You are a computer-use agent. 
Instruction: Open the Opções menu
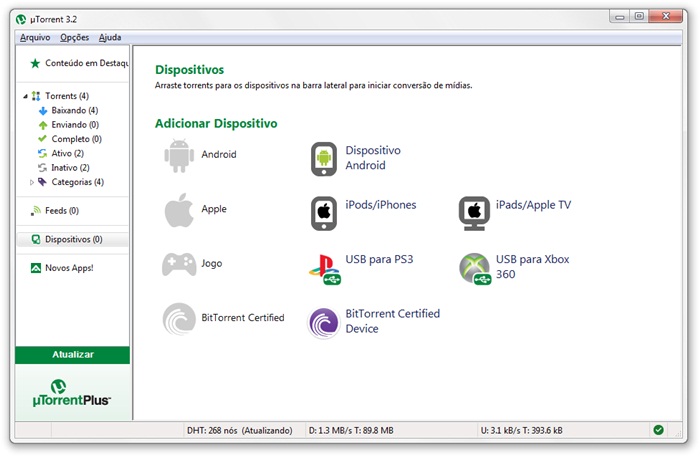[x=75, y=37]
